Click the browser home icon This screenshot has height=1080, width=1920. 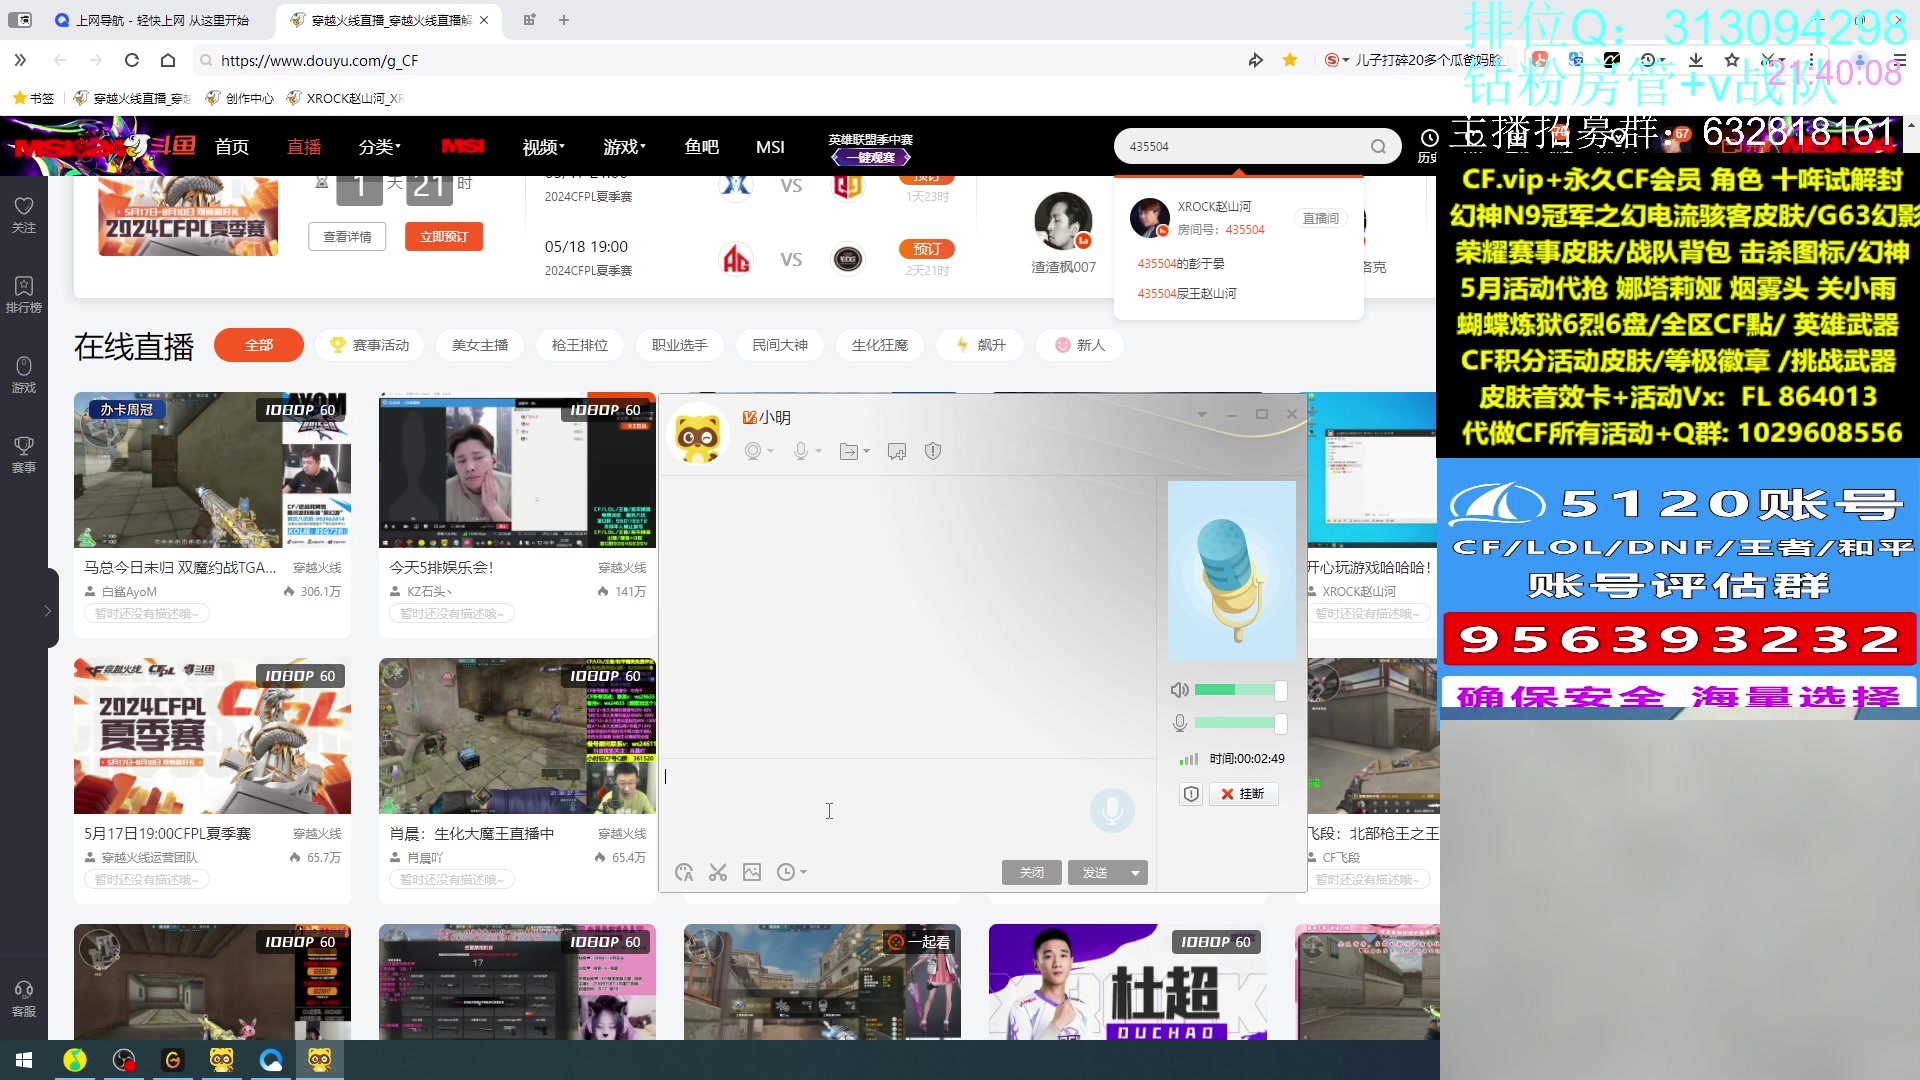[168, 60]
